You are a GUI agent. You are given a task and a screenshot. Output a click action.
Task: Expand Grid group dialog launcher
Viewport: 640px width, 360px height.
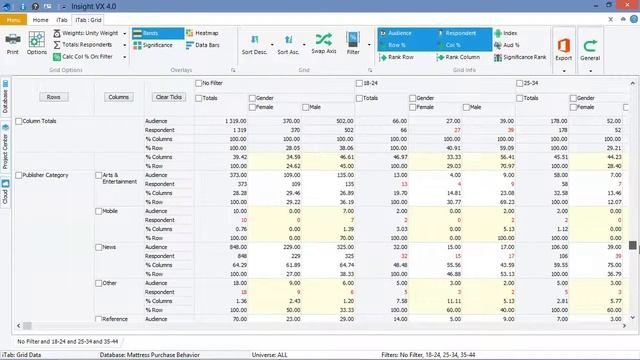pos(370,70)
